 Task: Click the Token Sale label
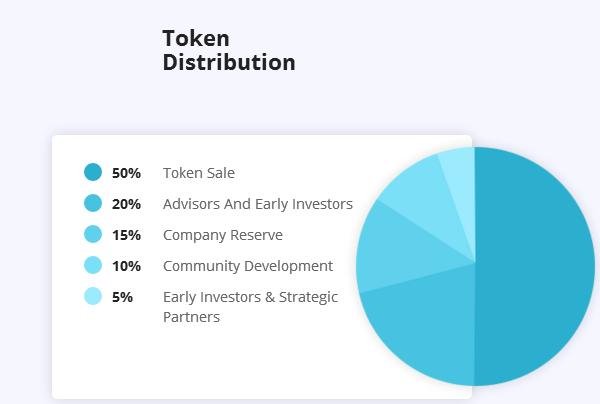pyautogui.click(x=199, y=173)
